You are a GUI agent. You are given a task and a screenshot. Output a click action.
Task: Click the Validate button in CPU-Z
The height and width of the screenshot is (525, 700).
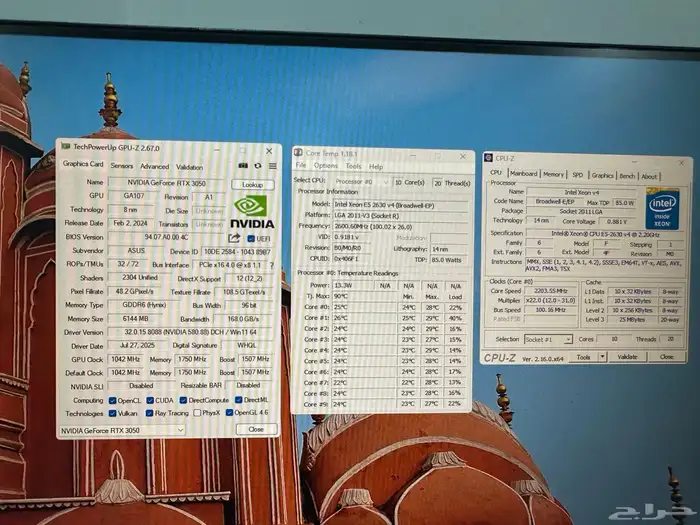tap(627, 357)
